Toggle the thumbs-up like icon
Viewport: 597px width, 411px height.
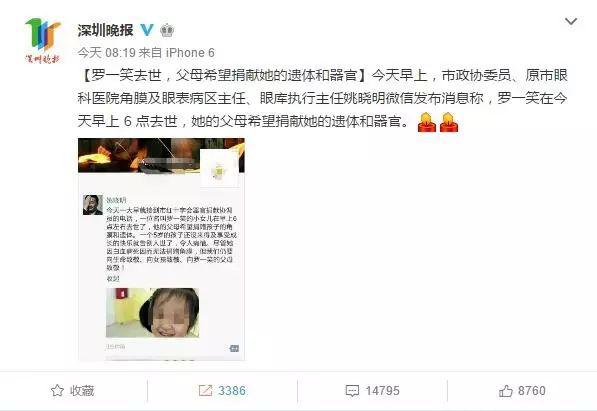(x=506, y=390)
